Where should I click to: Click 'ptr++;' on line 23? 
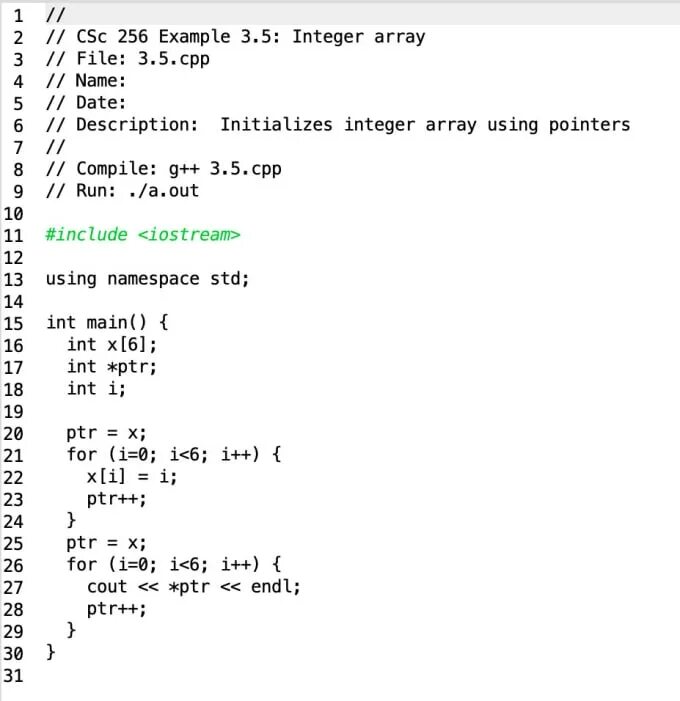(x=117, y=499)
